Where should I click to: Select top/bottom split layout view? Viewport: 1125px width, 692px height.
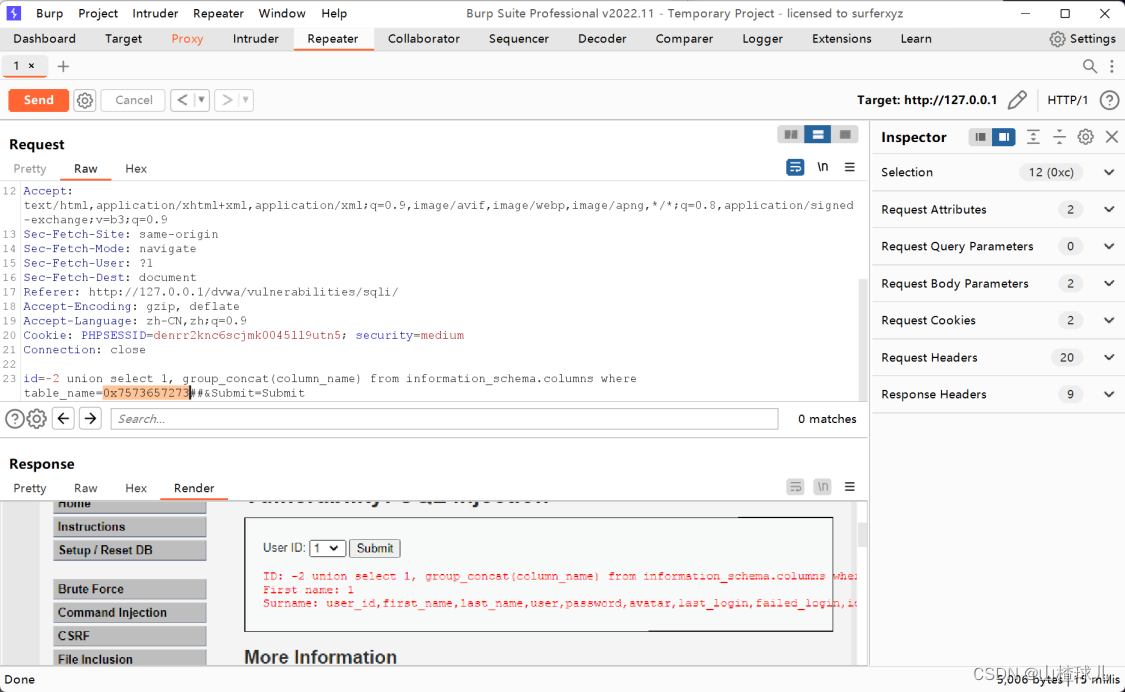click(x=817, y=134)
